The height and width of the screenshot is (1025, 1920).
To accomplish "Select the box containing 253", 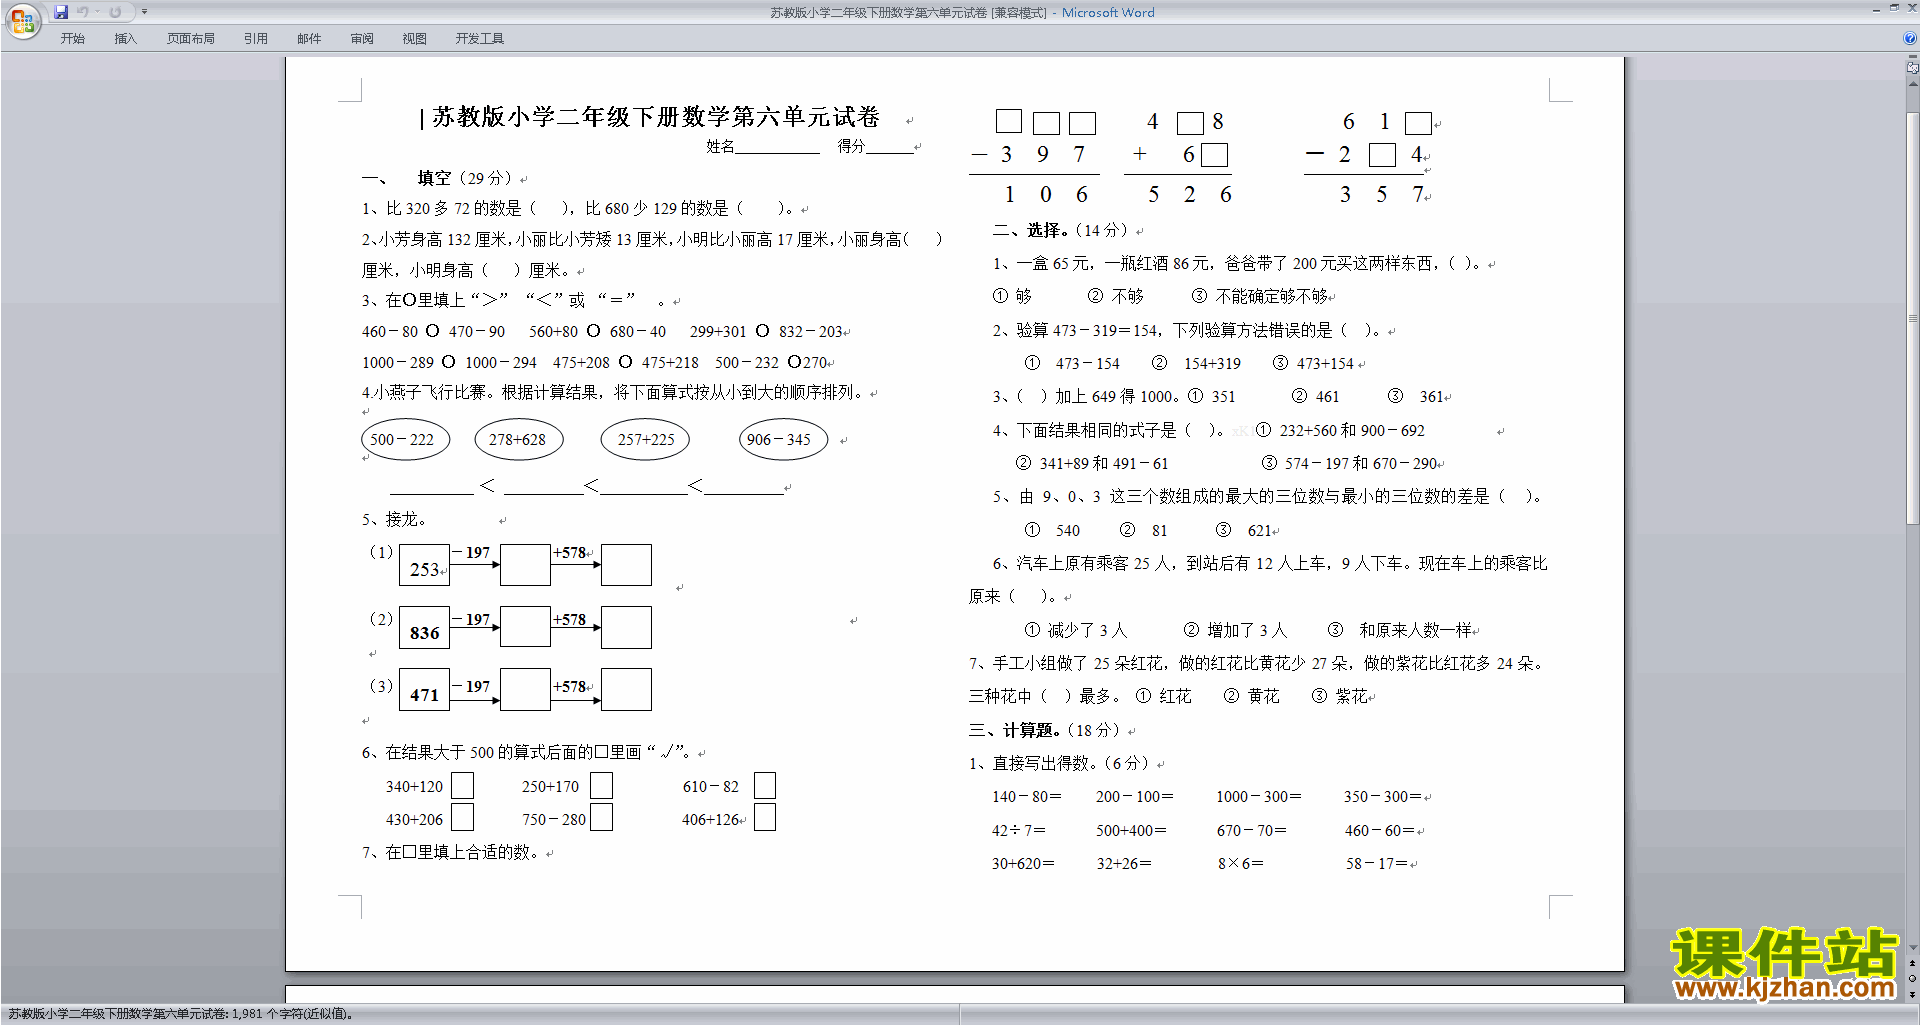I will (424, 565).
